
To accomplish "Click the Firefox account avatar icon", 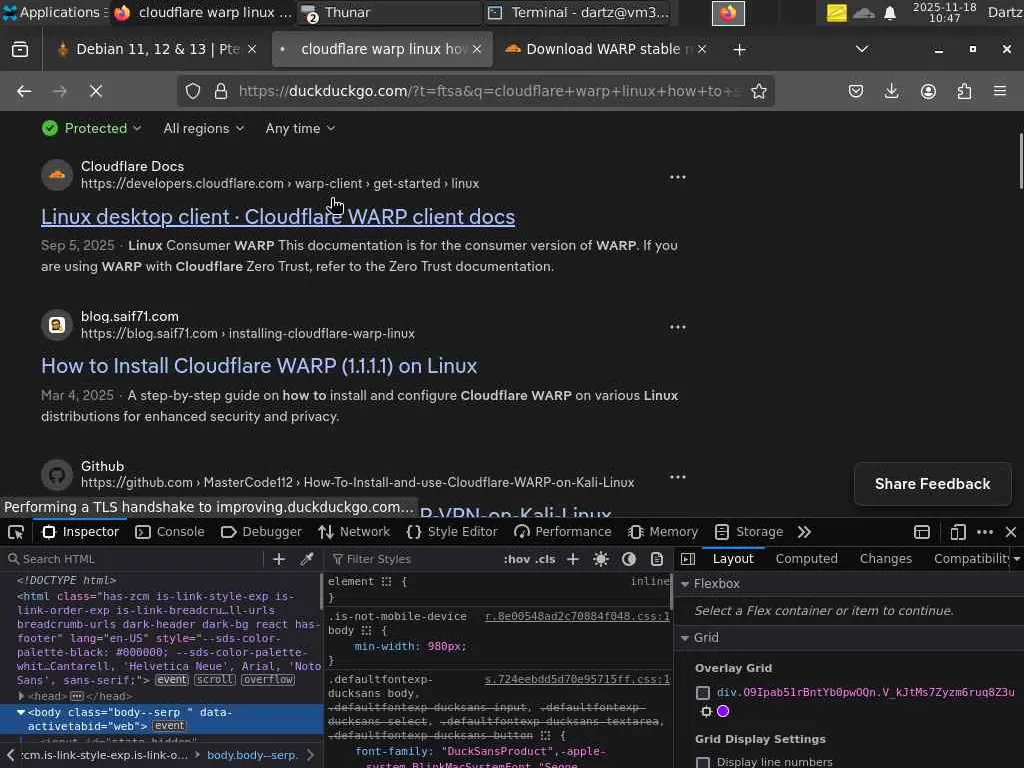I will (x=928, y=91).
